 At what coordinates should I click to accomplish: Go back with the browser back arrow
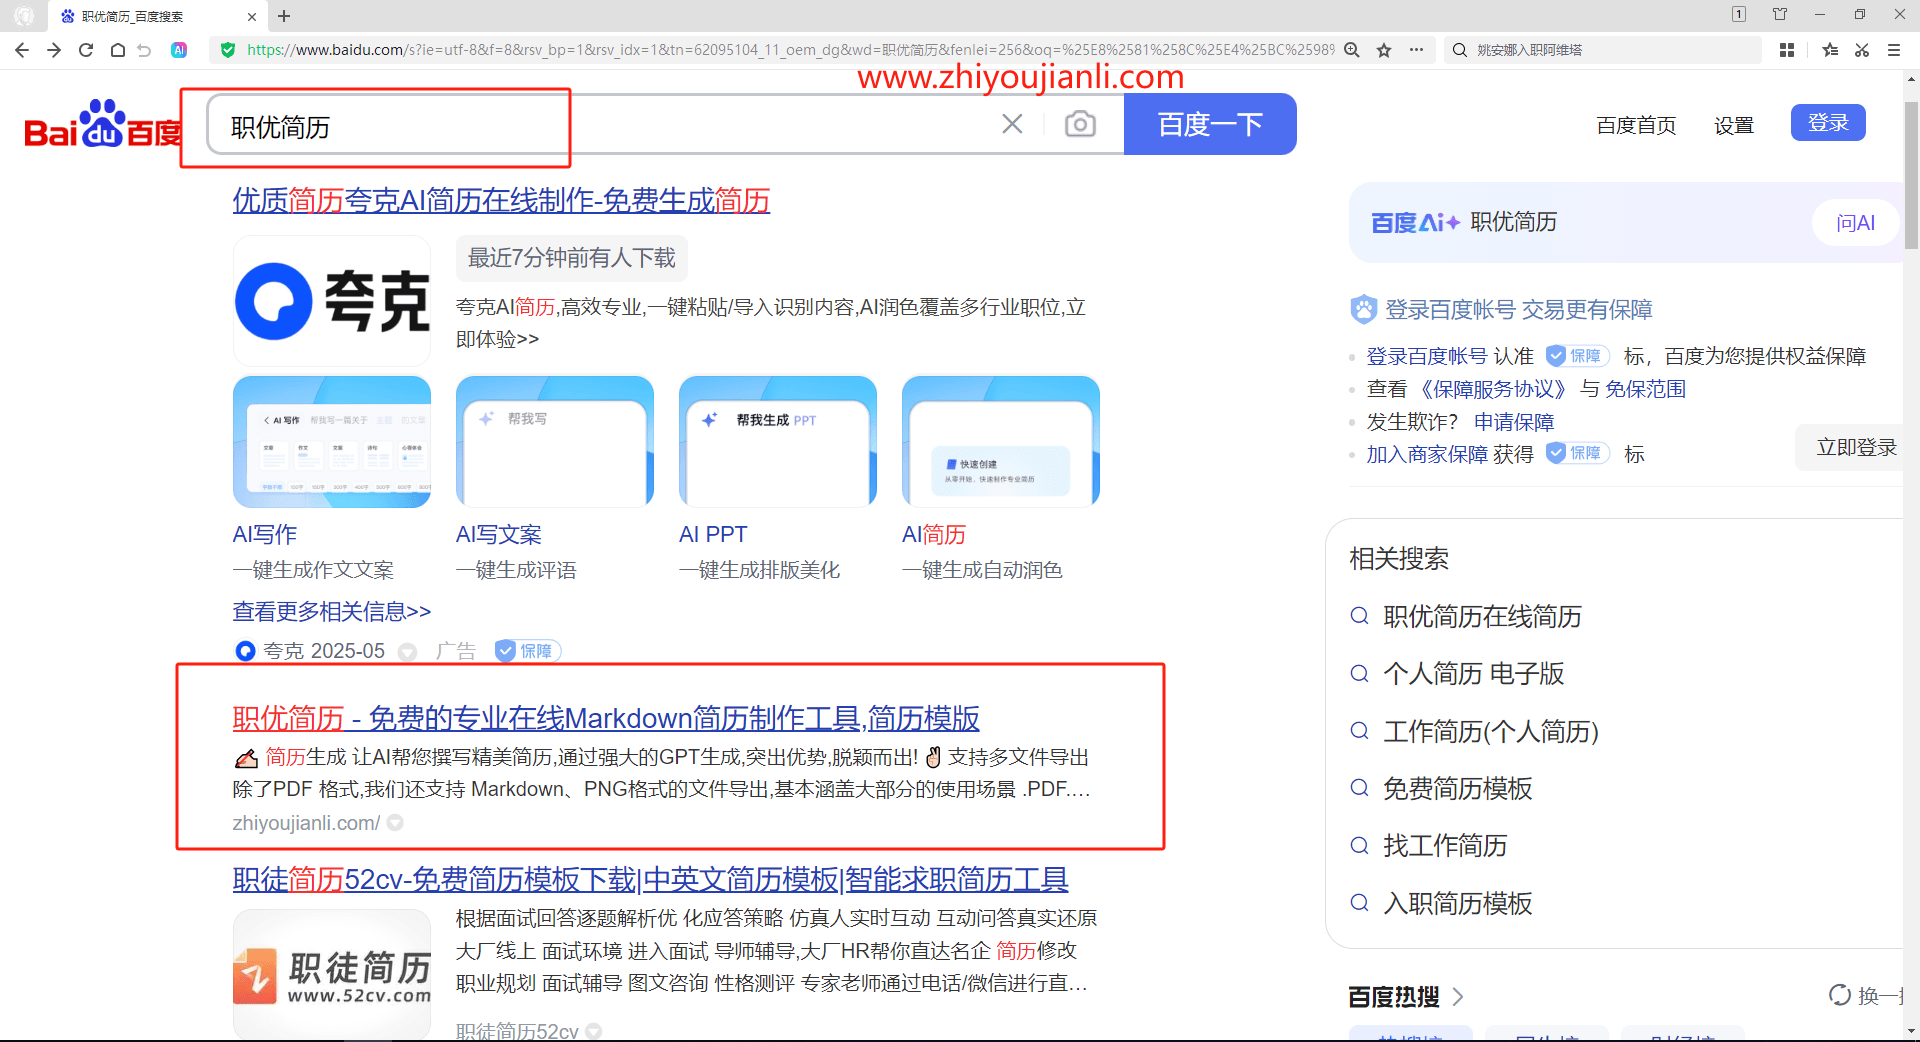22,50
